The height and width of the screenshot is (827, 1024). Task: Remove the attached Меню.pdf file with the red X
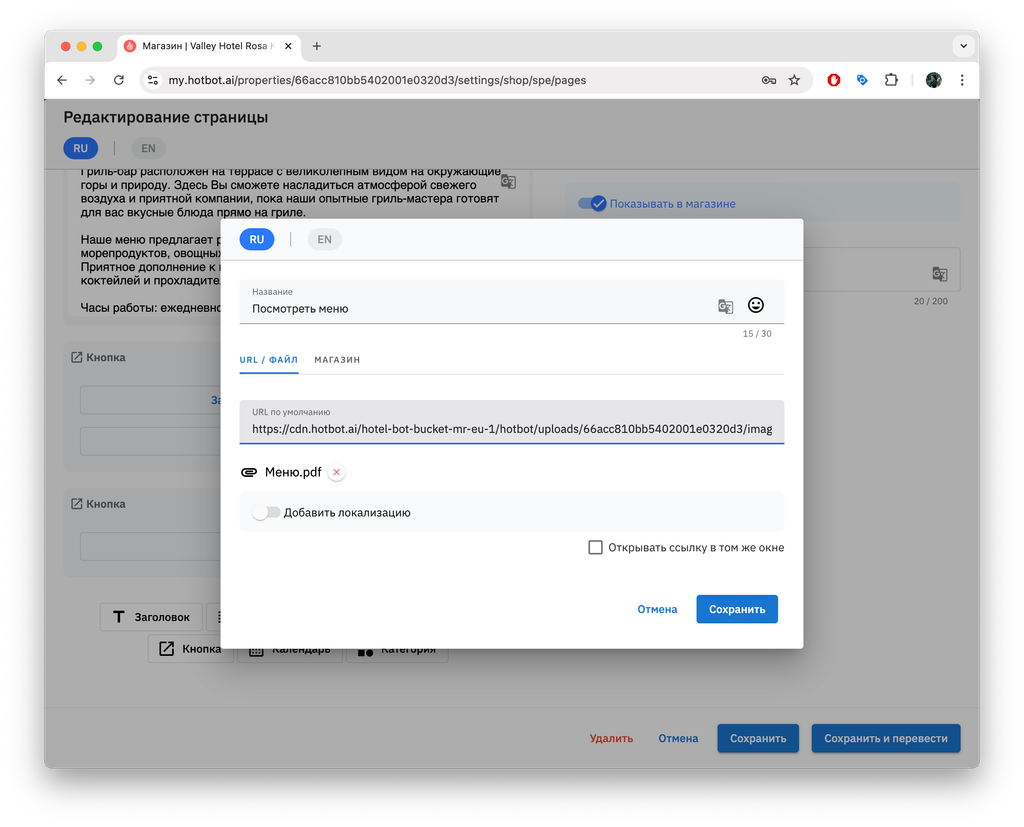[336, 472]
